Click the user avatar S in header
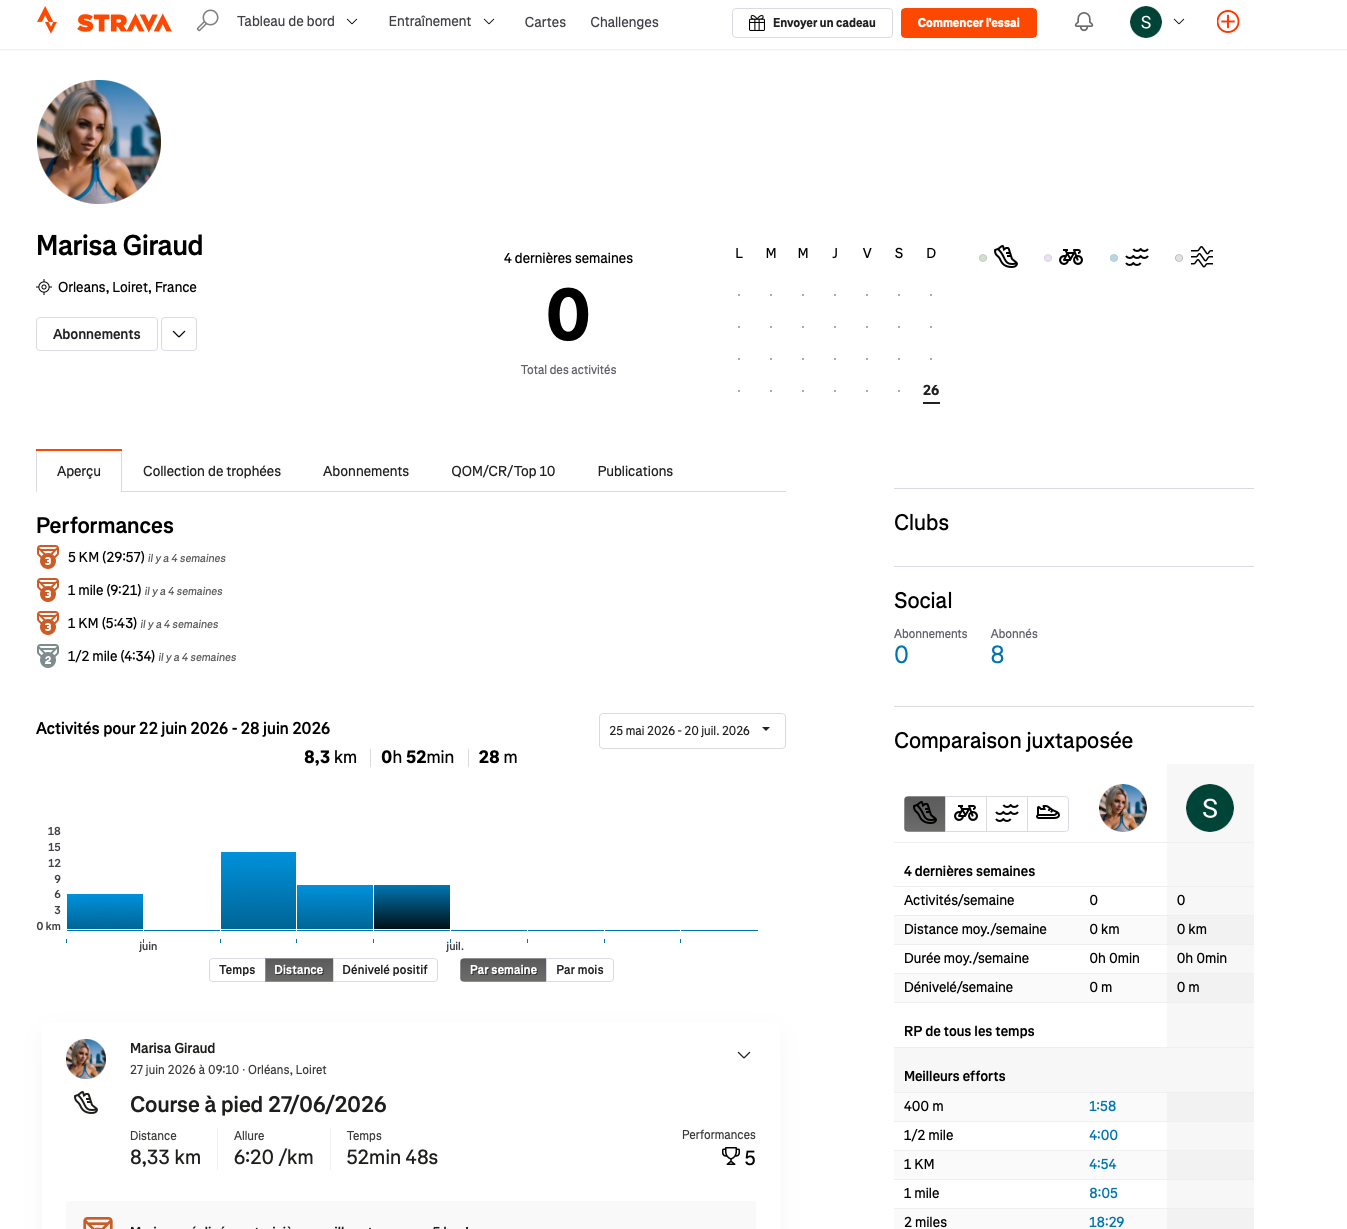This screenshot has width=1347, height=1229. point(1146,22)
